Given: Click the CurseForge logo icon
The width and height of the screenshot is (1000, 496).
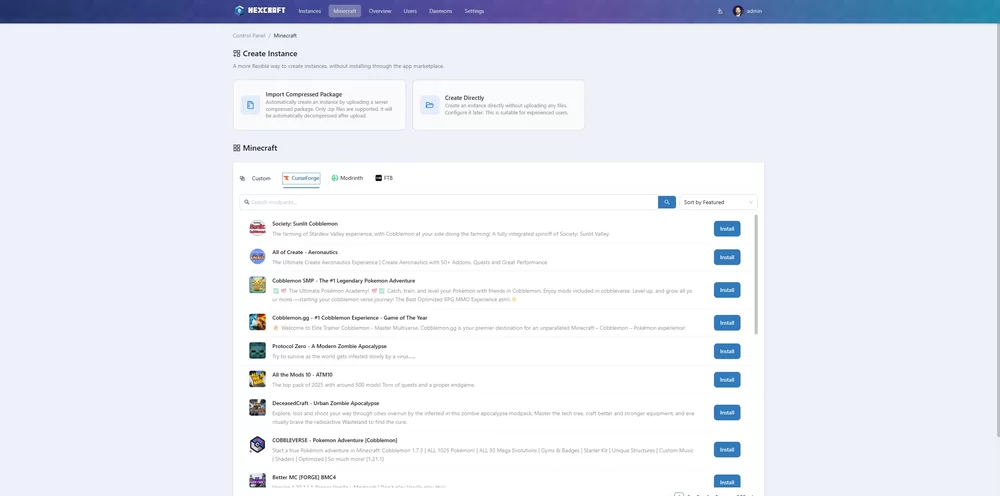Looking at the screenshot, I should 287,179.
